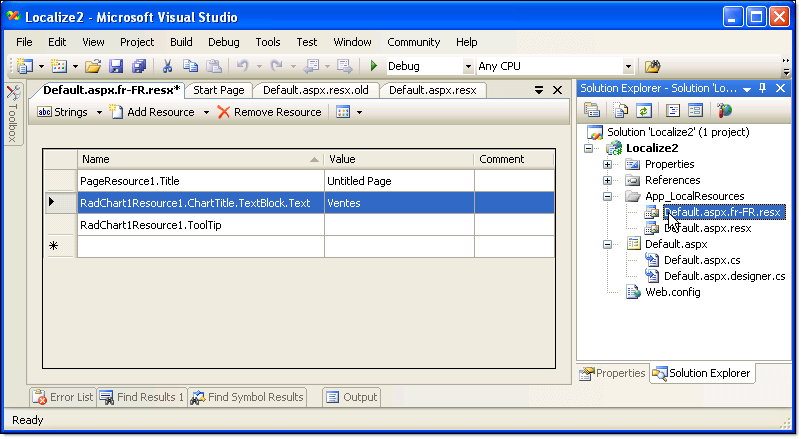This screenshot has width=801, height=439.
Task: Open the Any CPU platform dropdown
Action: (628, 66)
